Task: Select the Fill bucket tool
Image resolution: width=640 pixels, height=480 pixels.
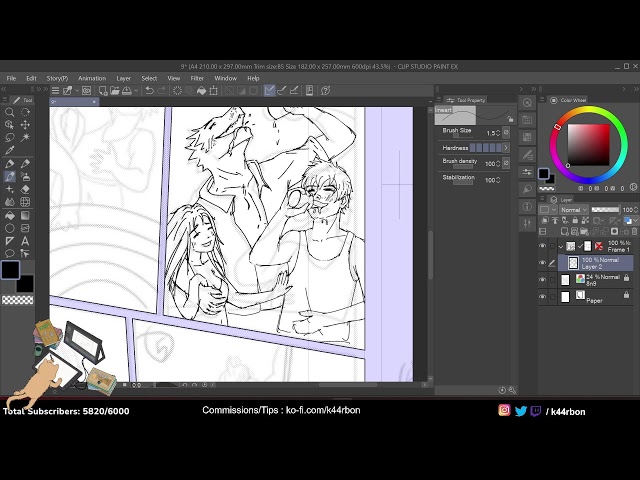Action: [9, 216]
